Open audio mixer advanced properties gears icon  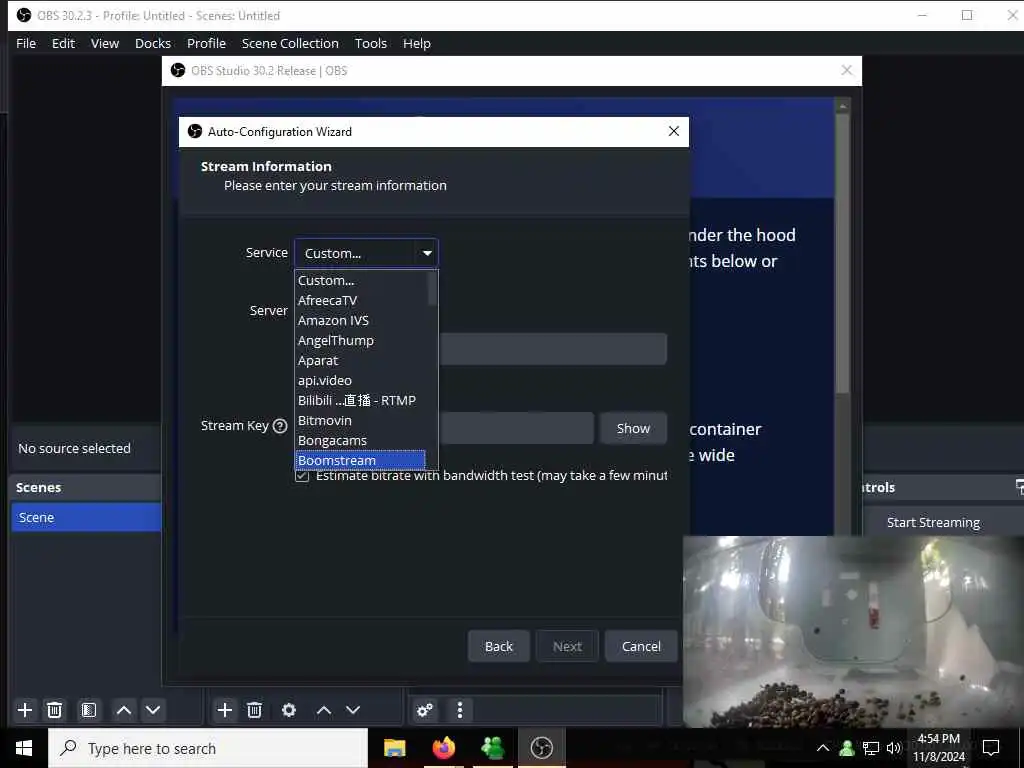(x=425, y=710)
